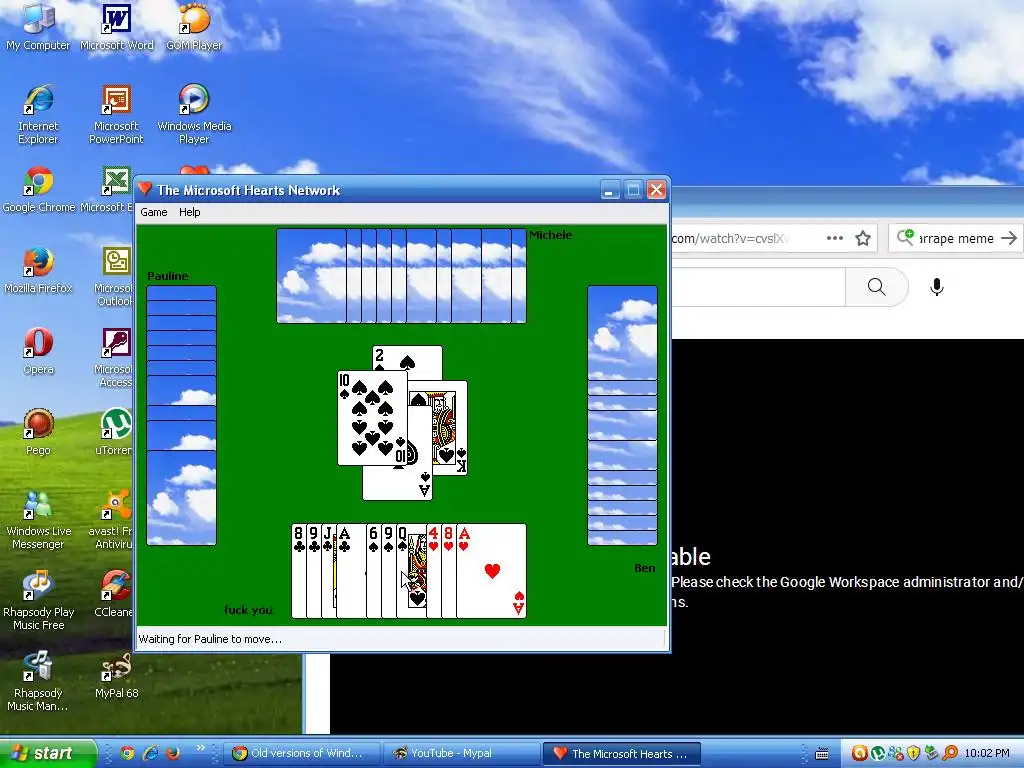Click the browser search box with 'arrape meme'
Image resolution: width=1024 pixels, height=768 pixels.
tap(956, 238)
